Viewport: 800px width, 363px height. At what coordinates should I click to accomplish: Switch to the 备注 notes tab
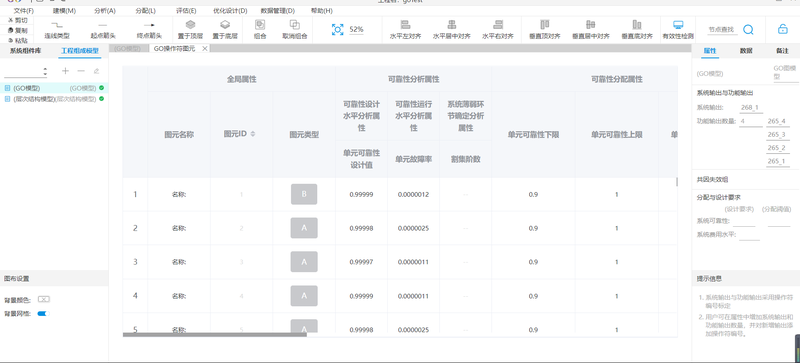[782, 51]
